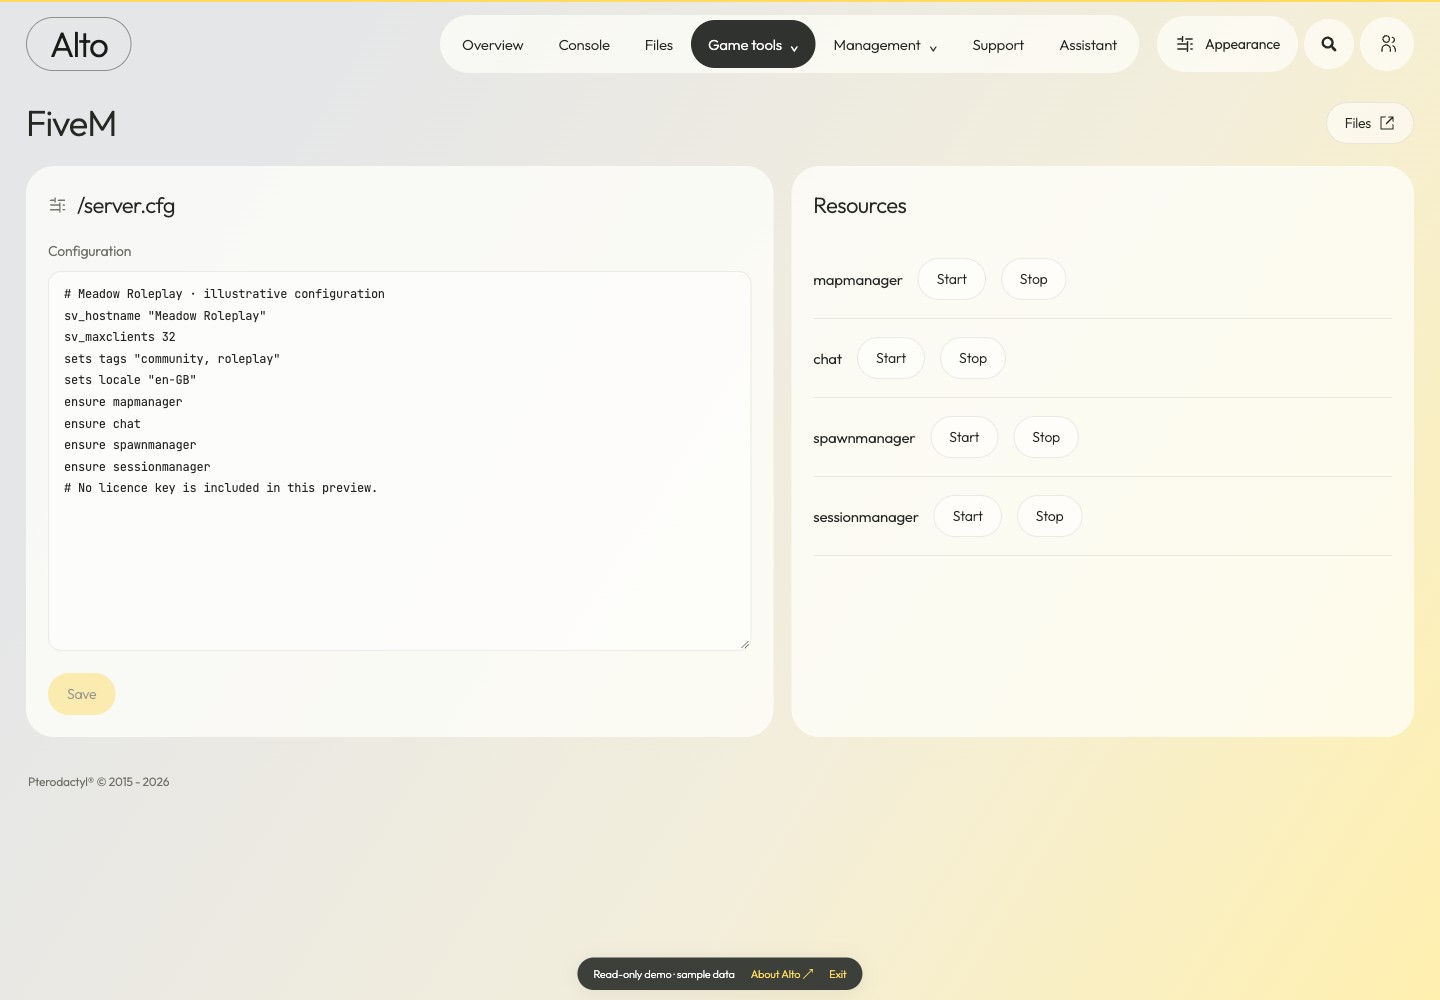The image size is (1440, 1000).
Task: Expand the Game tools dropdown
Action: point(753,45)
